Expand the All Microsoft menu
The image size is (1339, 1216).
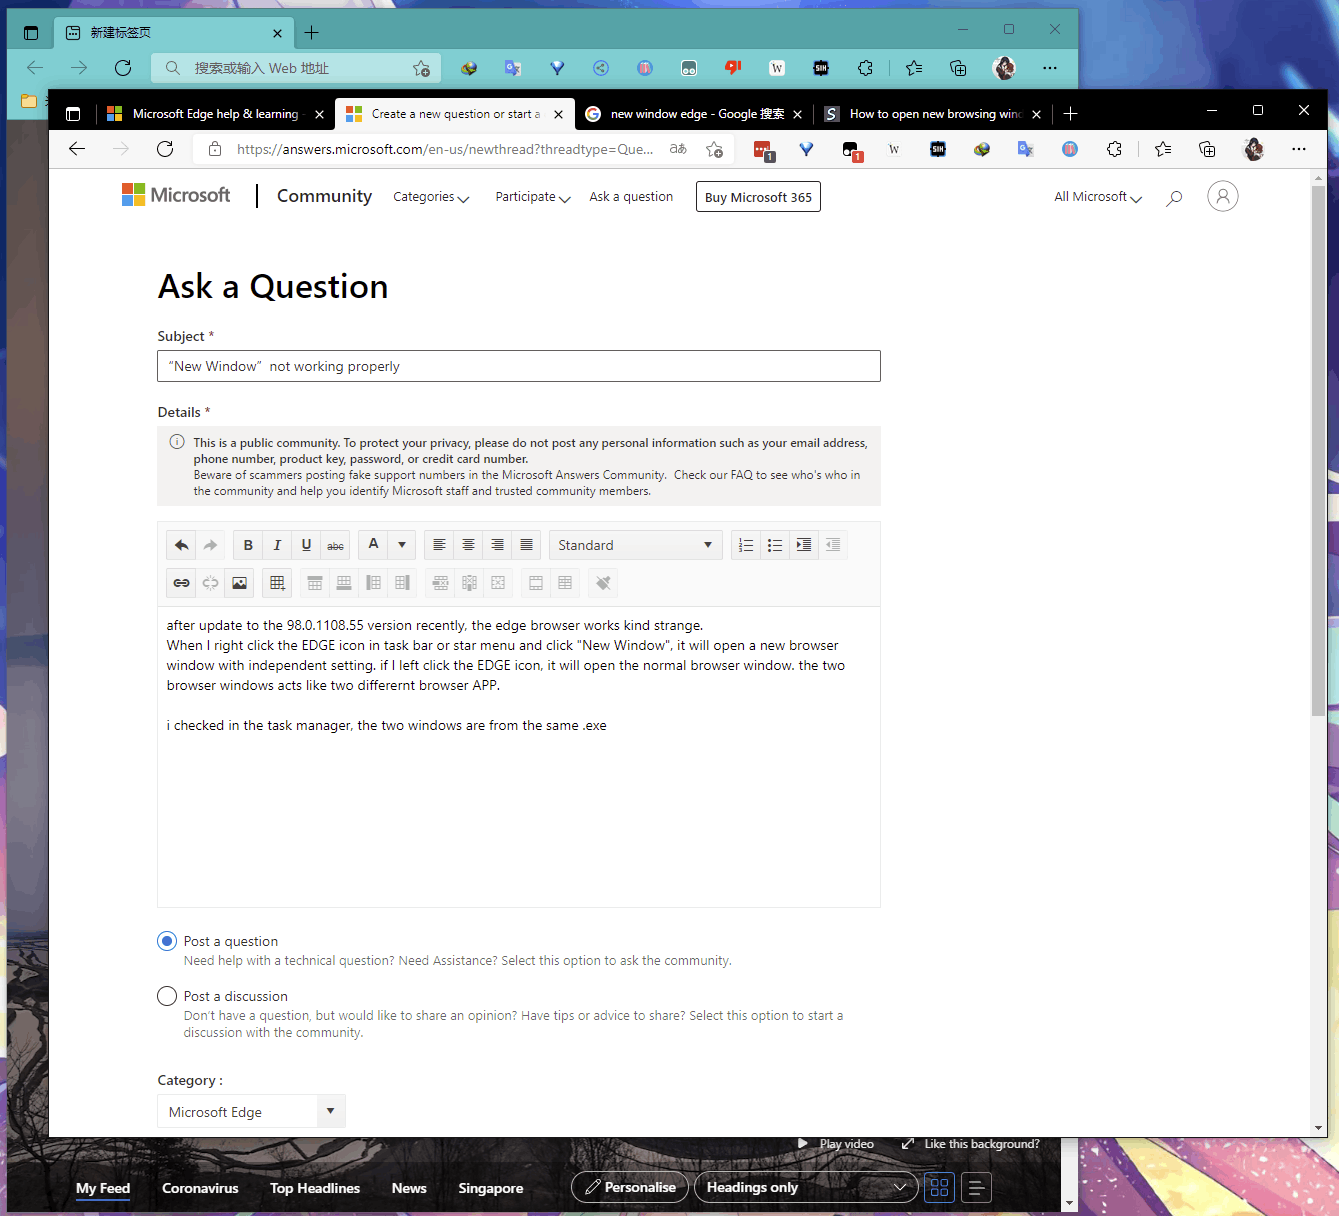[x=1098, y=197]
